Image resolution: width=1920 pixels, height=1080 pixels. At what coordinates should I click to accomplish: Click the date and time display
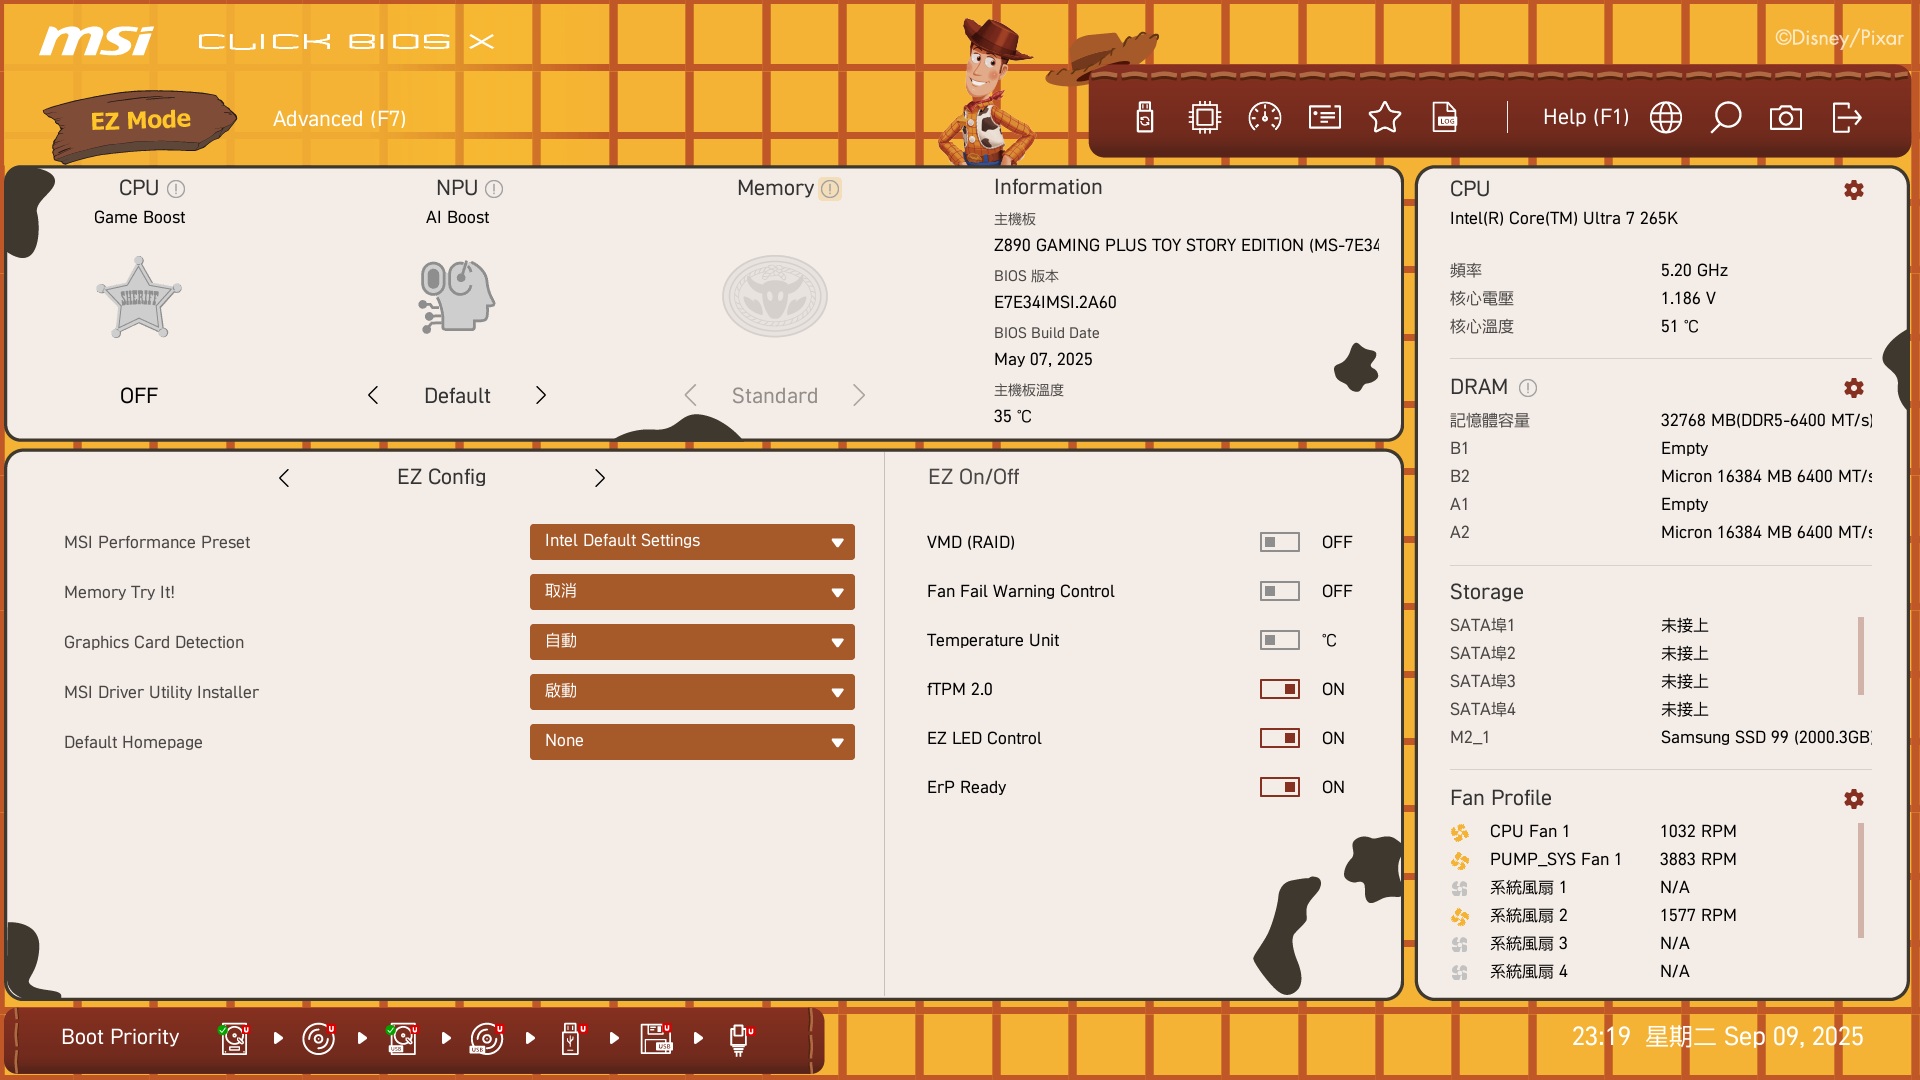(x=1717, y=1037)
